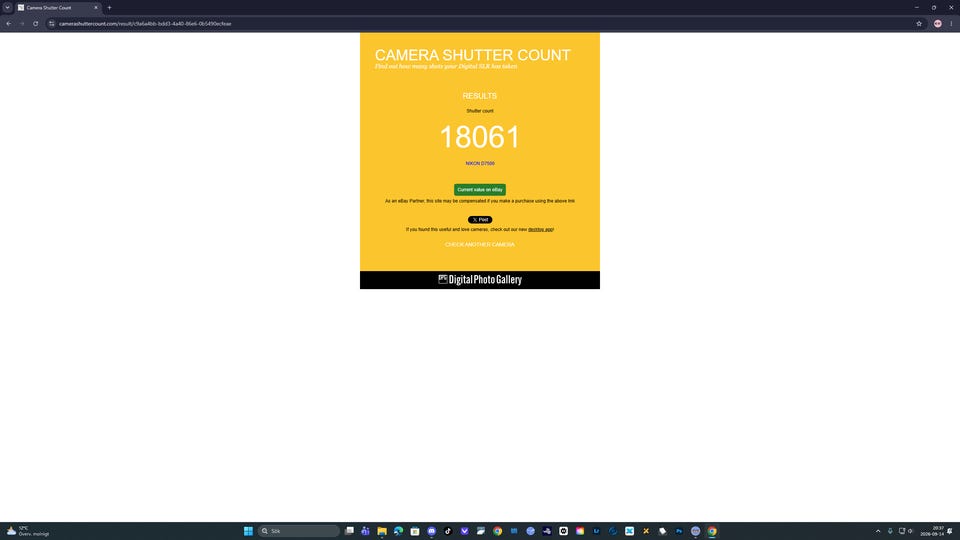Open File Explorer from the taskbar

[x=382, y=531]
